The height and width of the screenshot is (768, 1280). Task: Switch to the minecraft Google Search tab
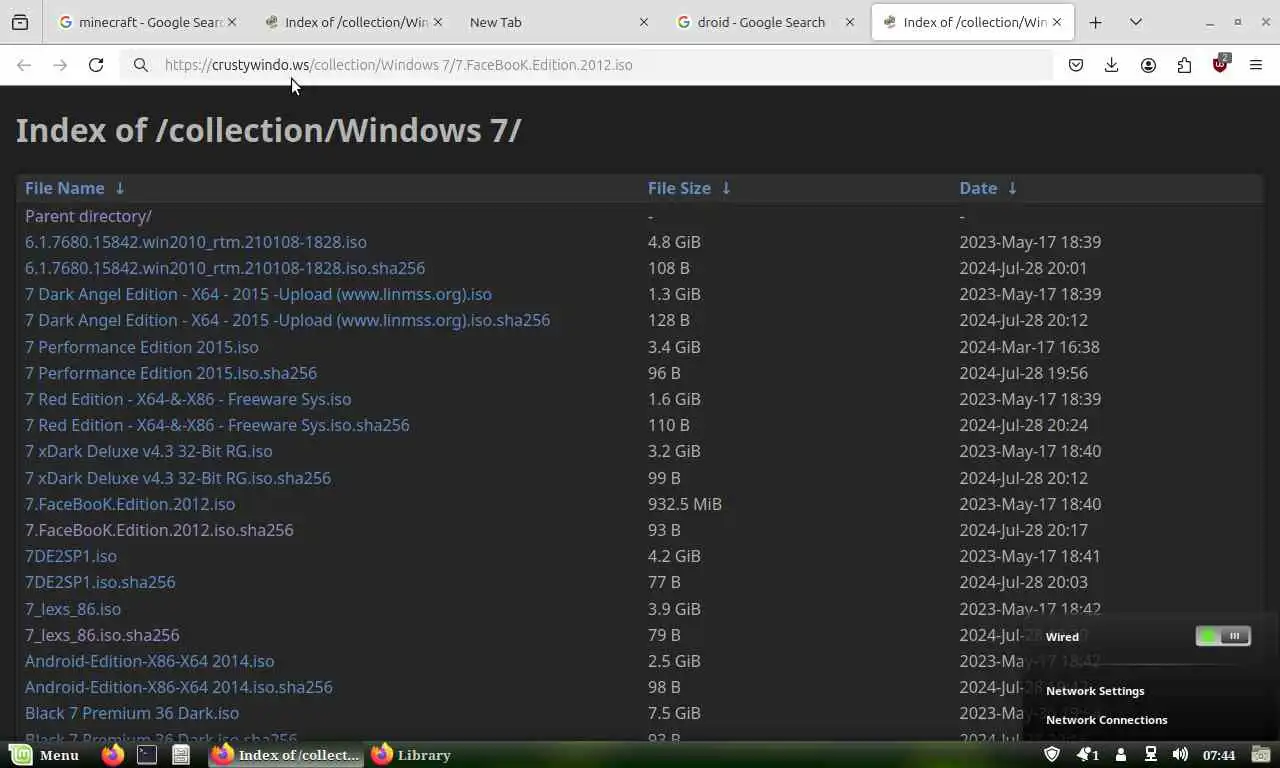click(146, 22)
